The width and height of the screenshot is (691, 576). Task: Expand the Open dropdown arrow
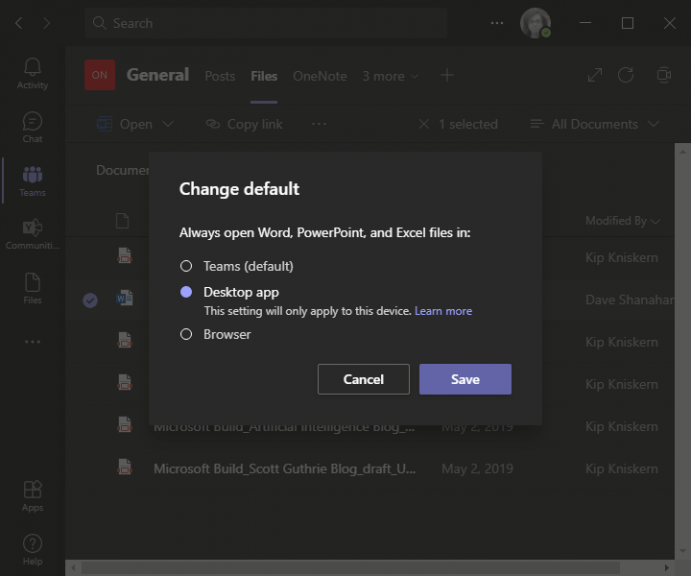[168, 124]
